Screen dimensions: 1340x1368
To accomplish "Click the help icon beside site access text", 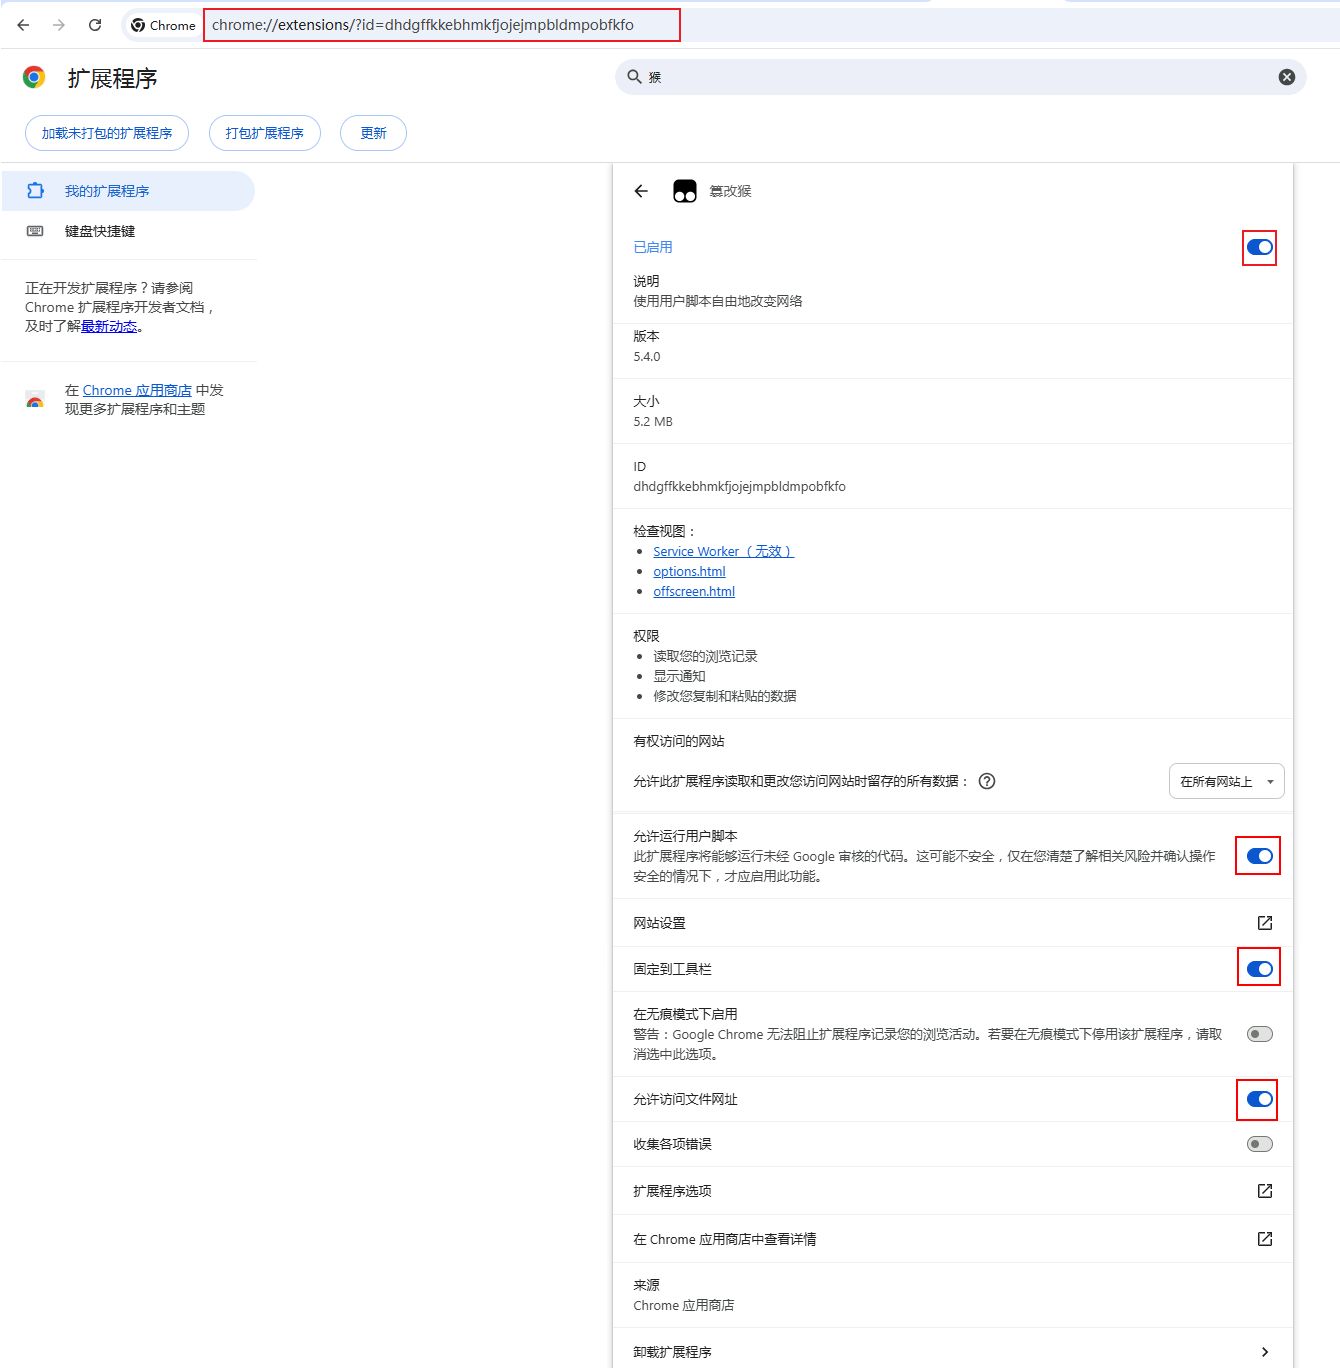I will [986, 781].
